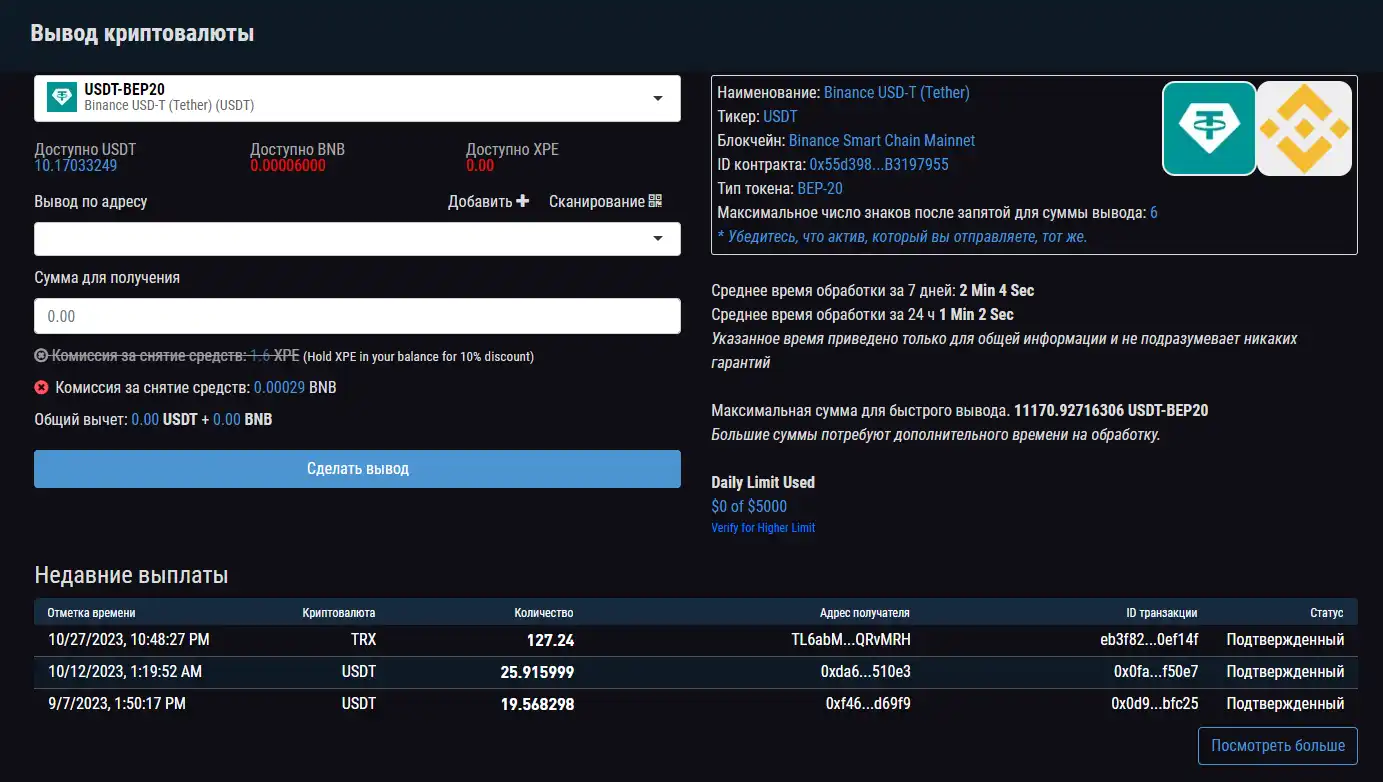The height and width of the screenshot is (782, 1383).
Task: Click the Криптовалюта column header
Action: (x=339, y=612)
